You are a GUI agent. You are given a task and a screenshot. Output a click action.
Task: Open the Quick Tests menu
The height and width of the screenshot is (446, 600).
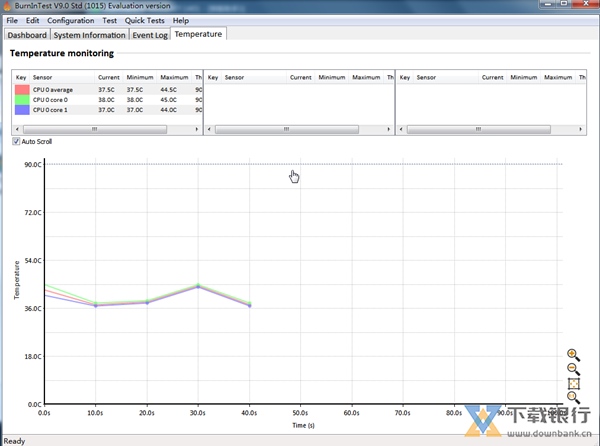[145, 20]
